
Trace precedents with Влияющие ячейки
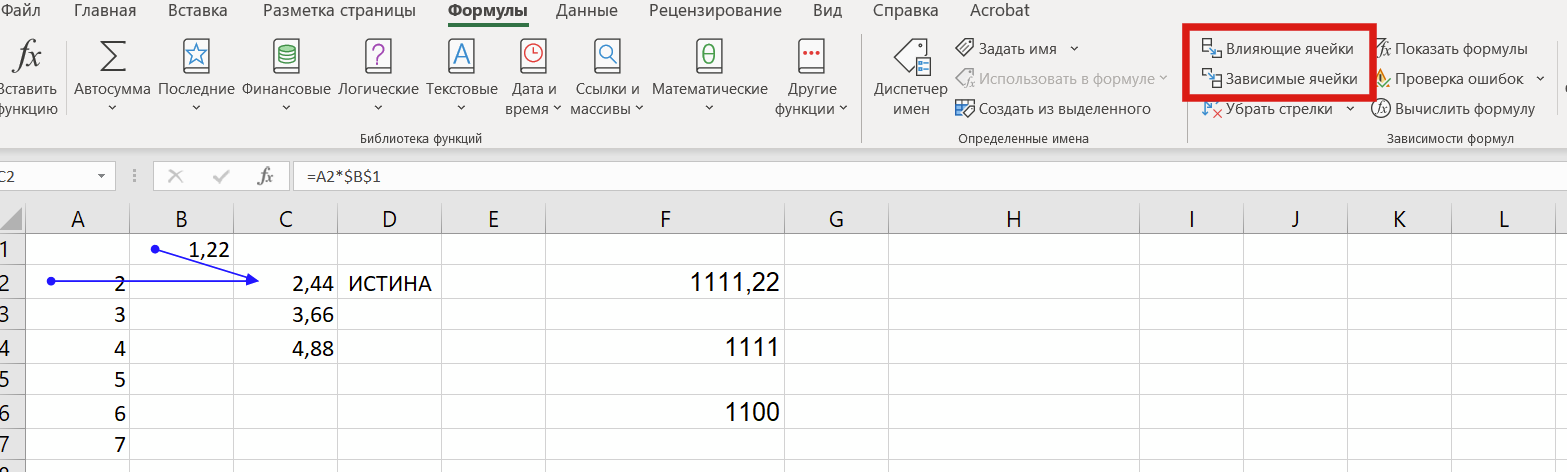[1277, 48]
